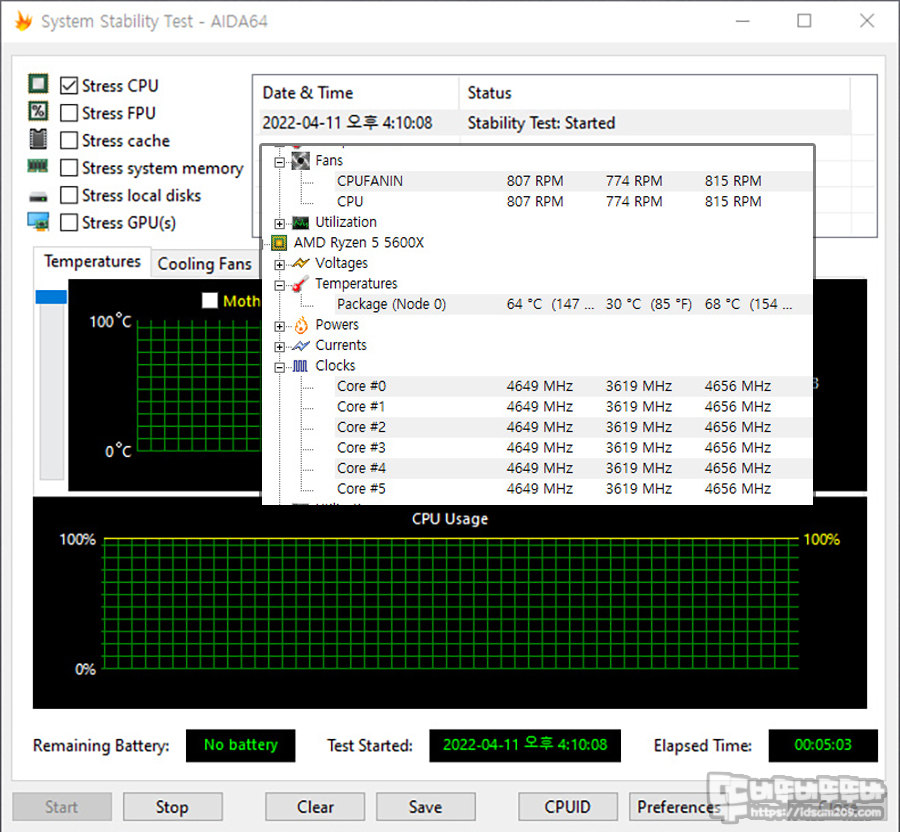
Task: Switch to the Temperatures tab
Action: click(x=92, y=262)
